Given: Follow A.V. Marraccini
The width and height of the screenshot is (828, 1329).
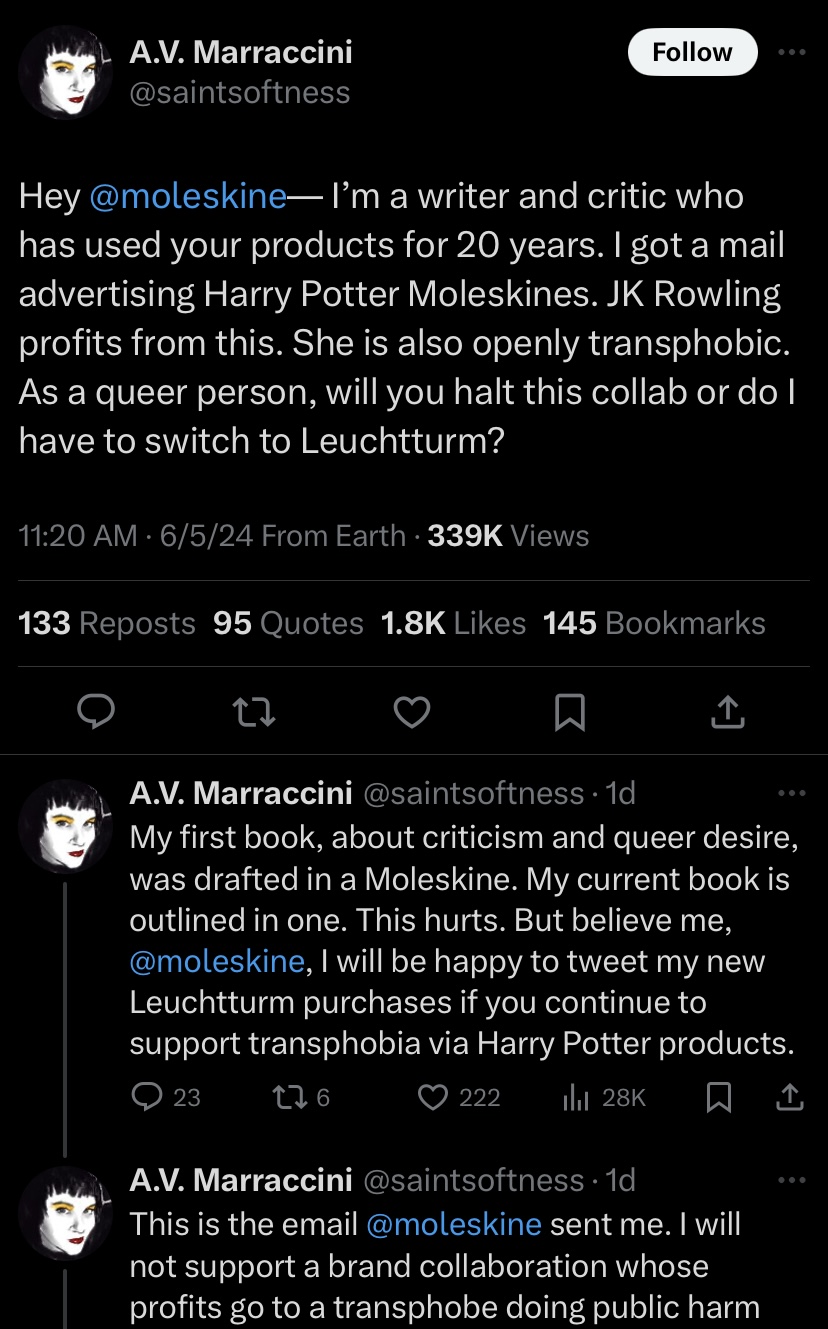Looking at the screenshot, I should [692, 52].
